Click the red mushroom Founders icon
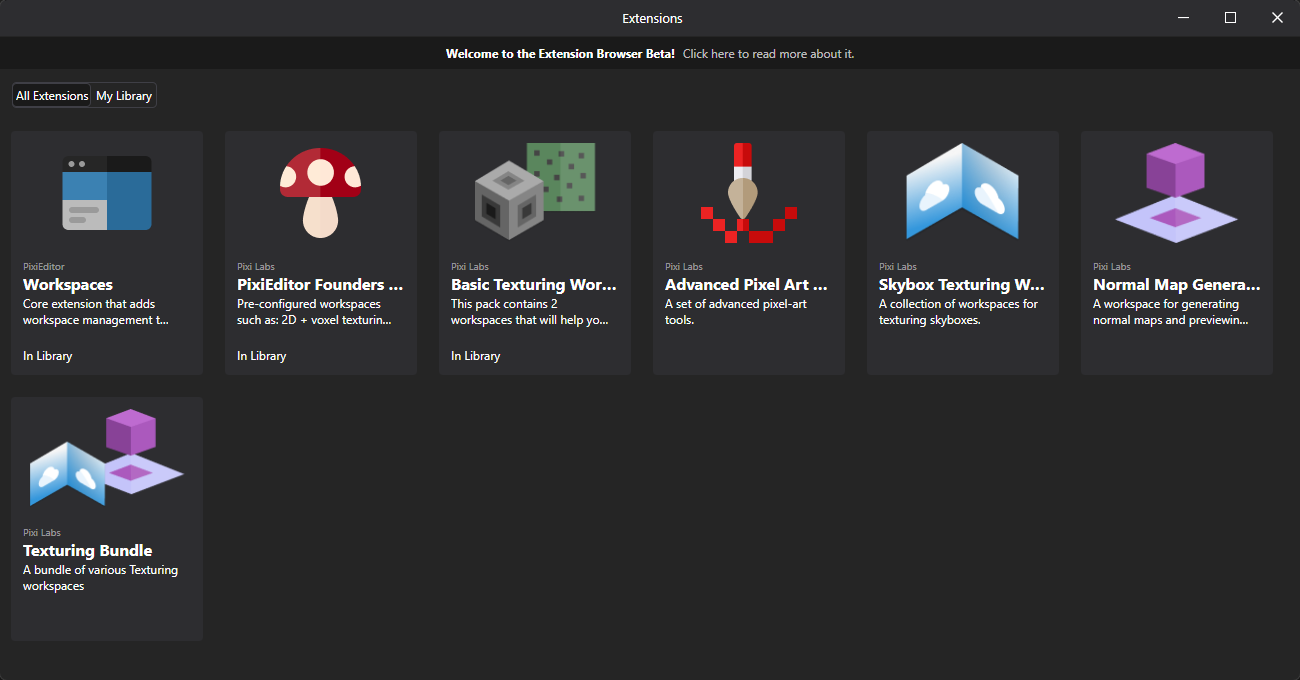The image size is (1300, 680). coord(320,192)
